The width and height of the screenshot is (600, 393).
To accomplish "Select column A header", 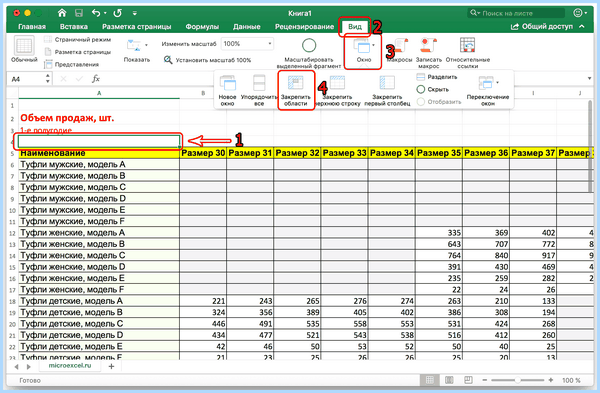I will pyautogui.click(x=99, y=93).
